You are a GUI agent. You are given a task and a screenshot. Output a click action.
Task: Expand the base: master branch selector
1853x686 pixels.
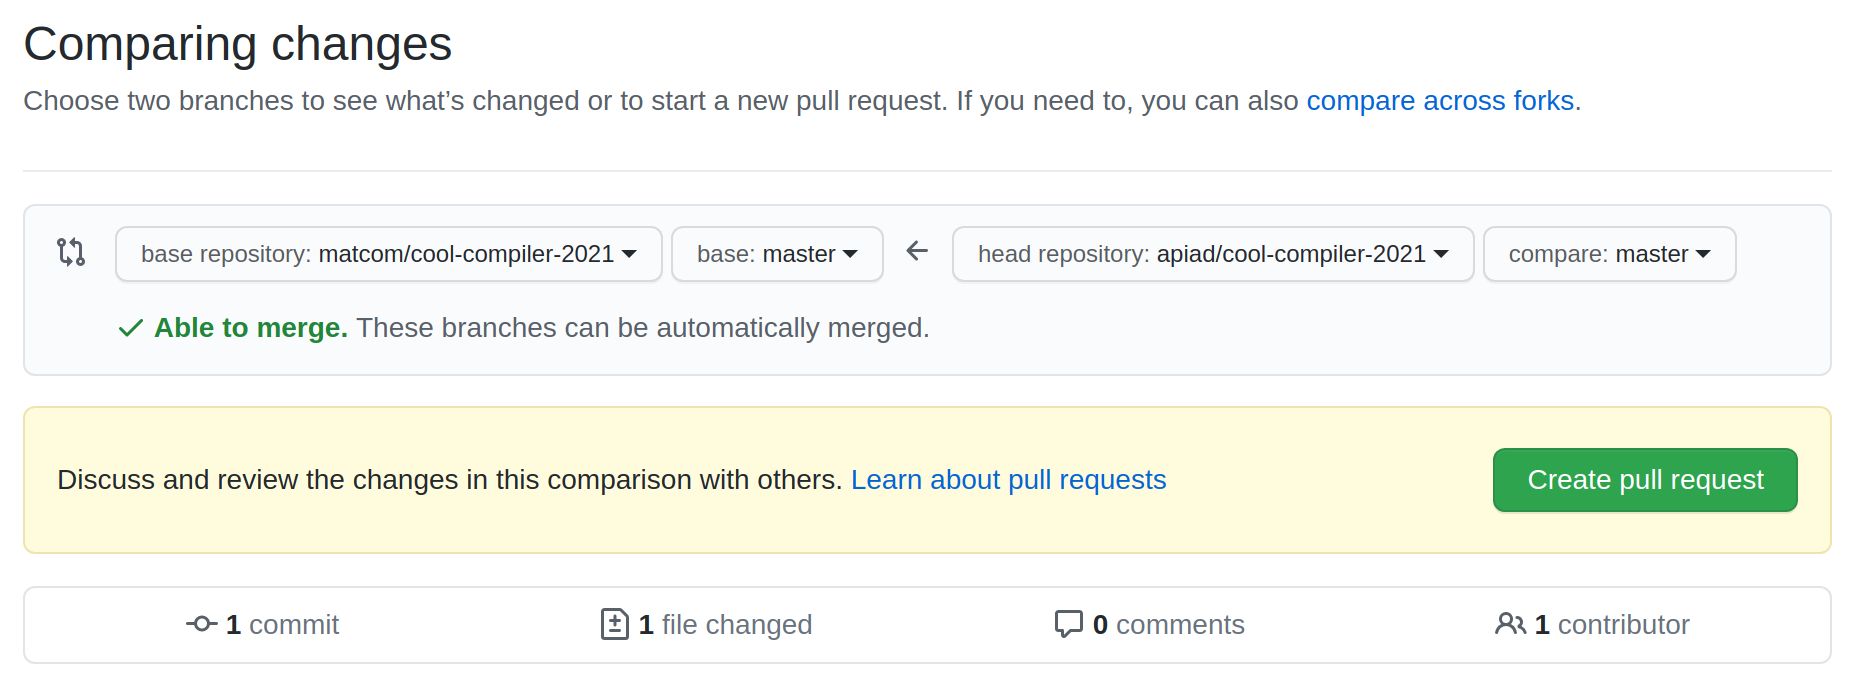[x=777, y=254]
